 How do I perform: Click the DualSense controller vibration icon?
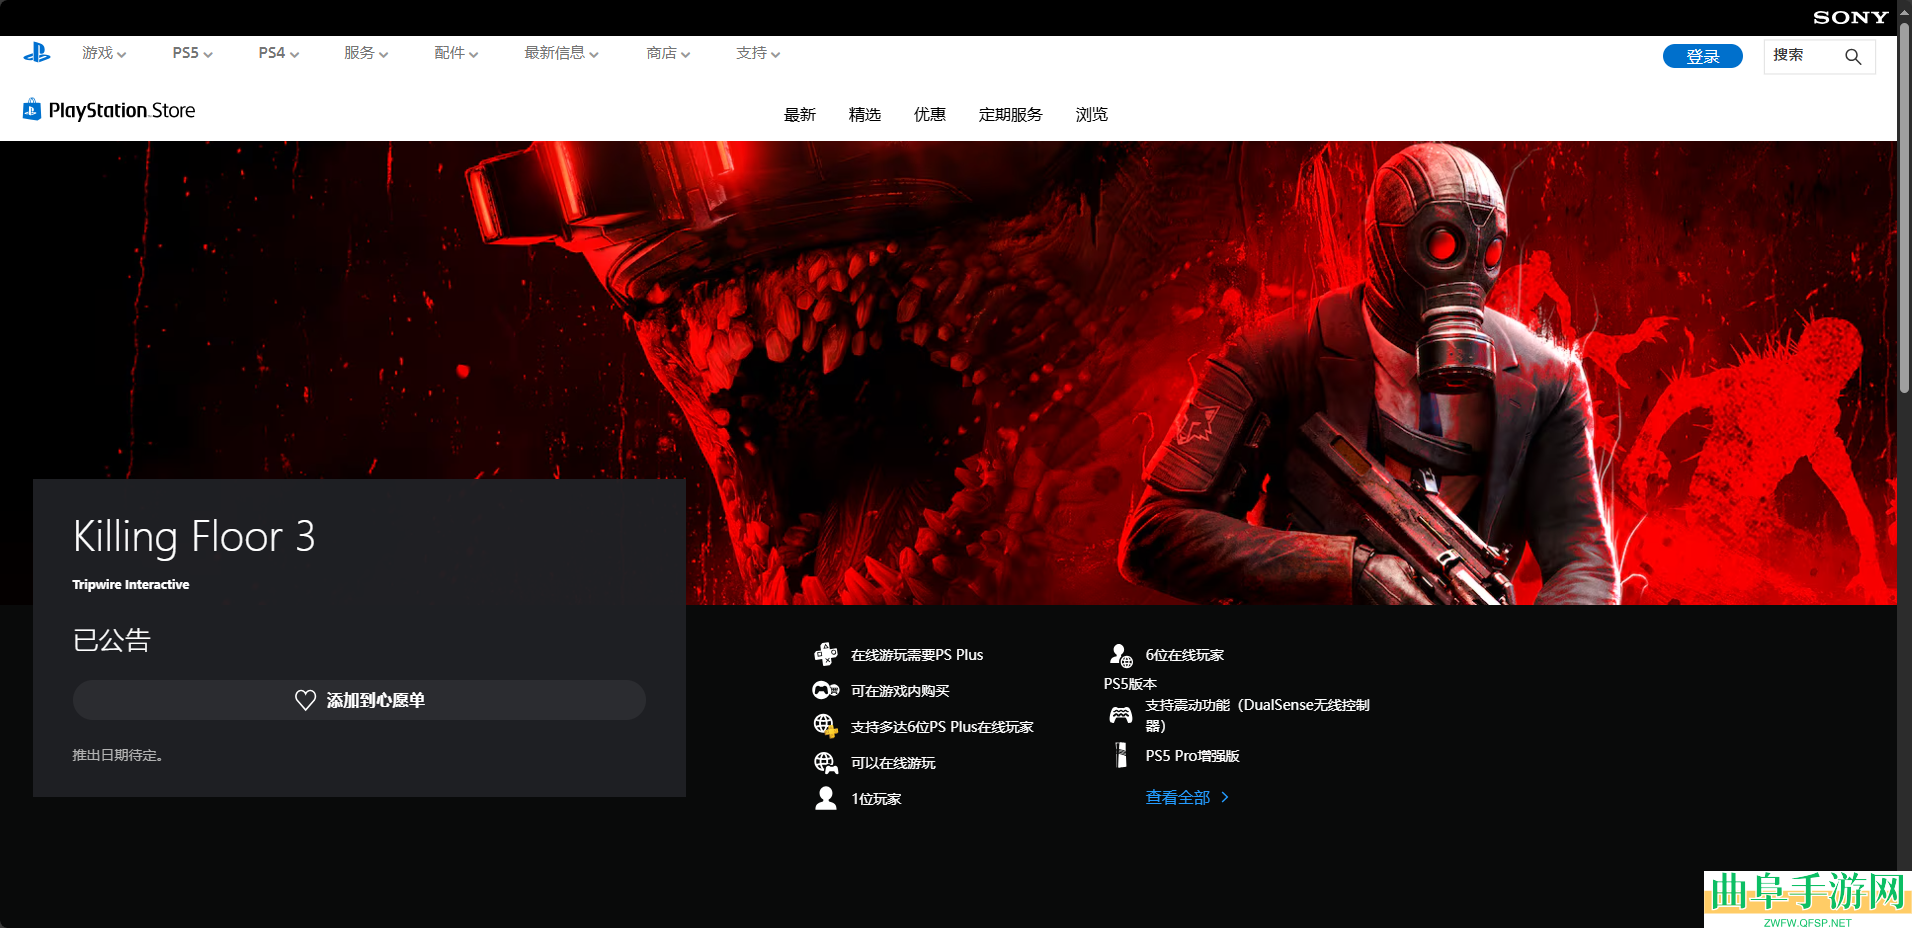[1121, 715]
